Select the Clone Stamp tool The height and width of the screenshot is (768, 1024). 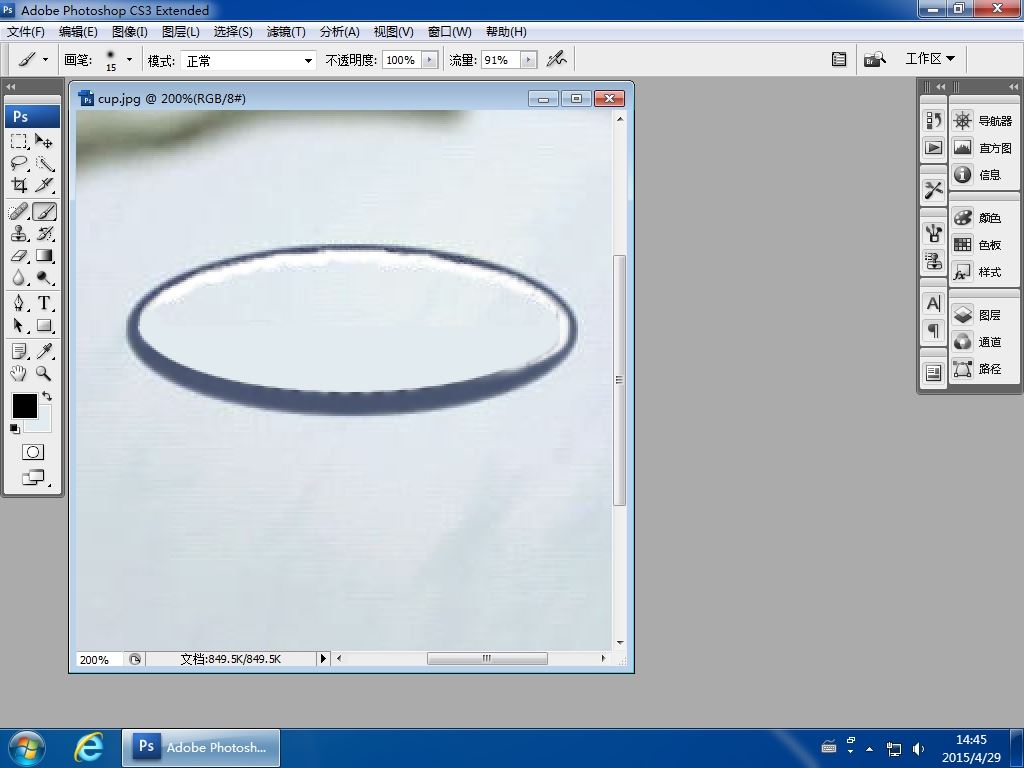click(19, 234)
